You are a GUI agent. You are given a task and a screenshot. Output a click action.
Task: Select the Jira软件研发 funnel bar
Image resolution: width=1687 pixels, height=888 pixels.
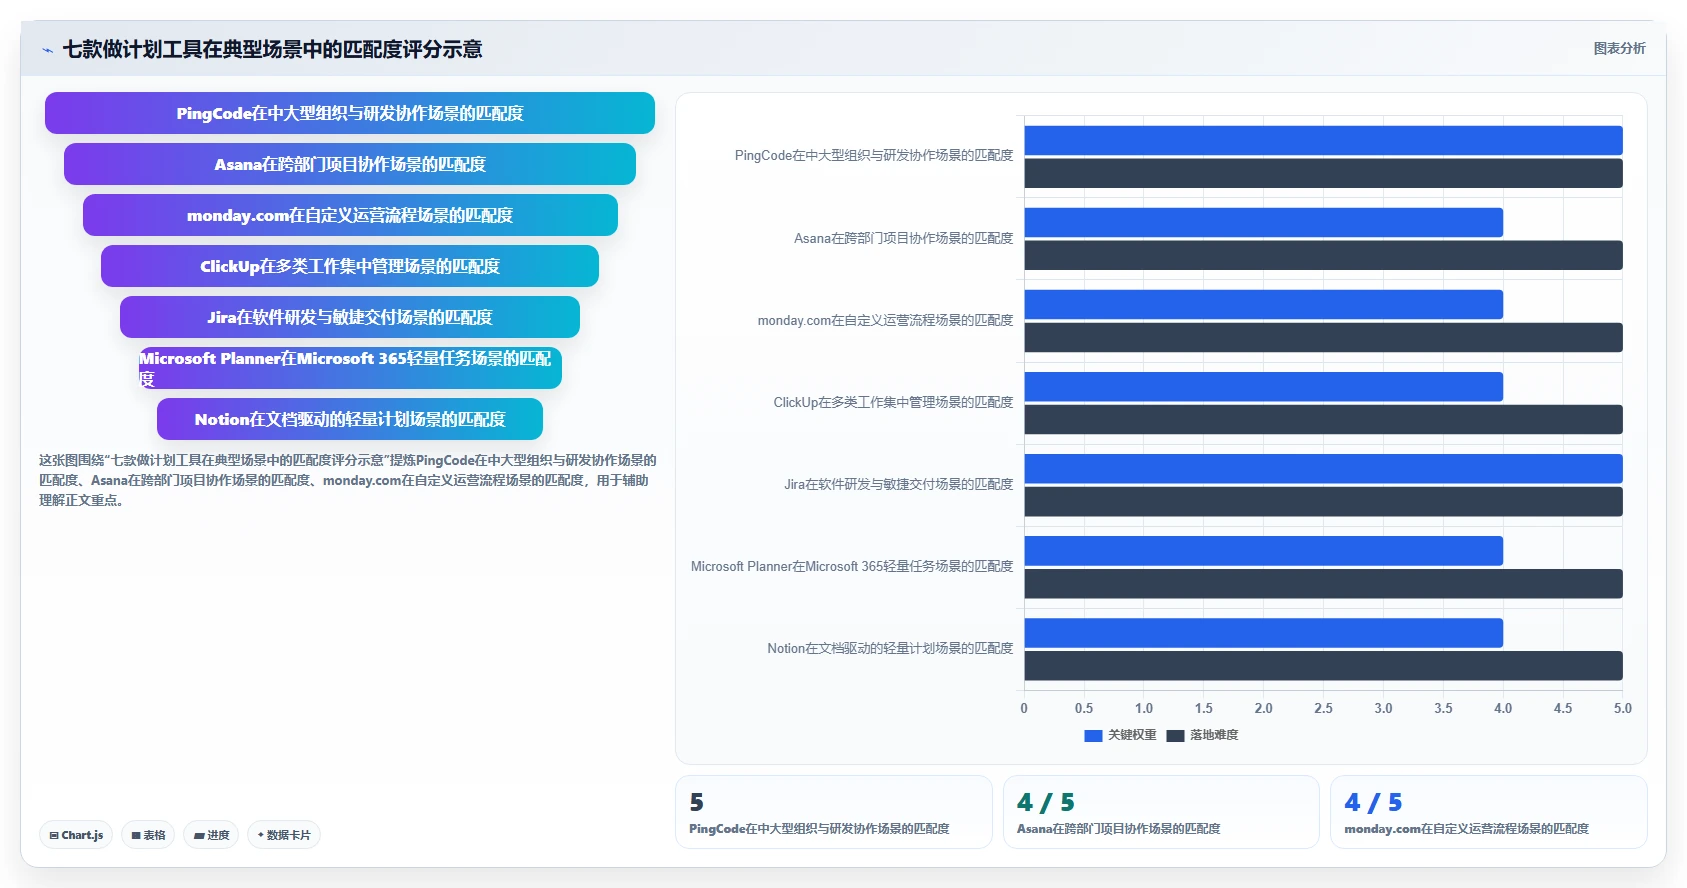click(x=350, y=317)
